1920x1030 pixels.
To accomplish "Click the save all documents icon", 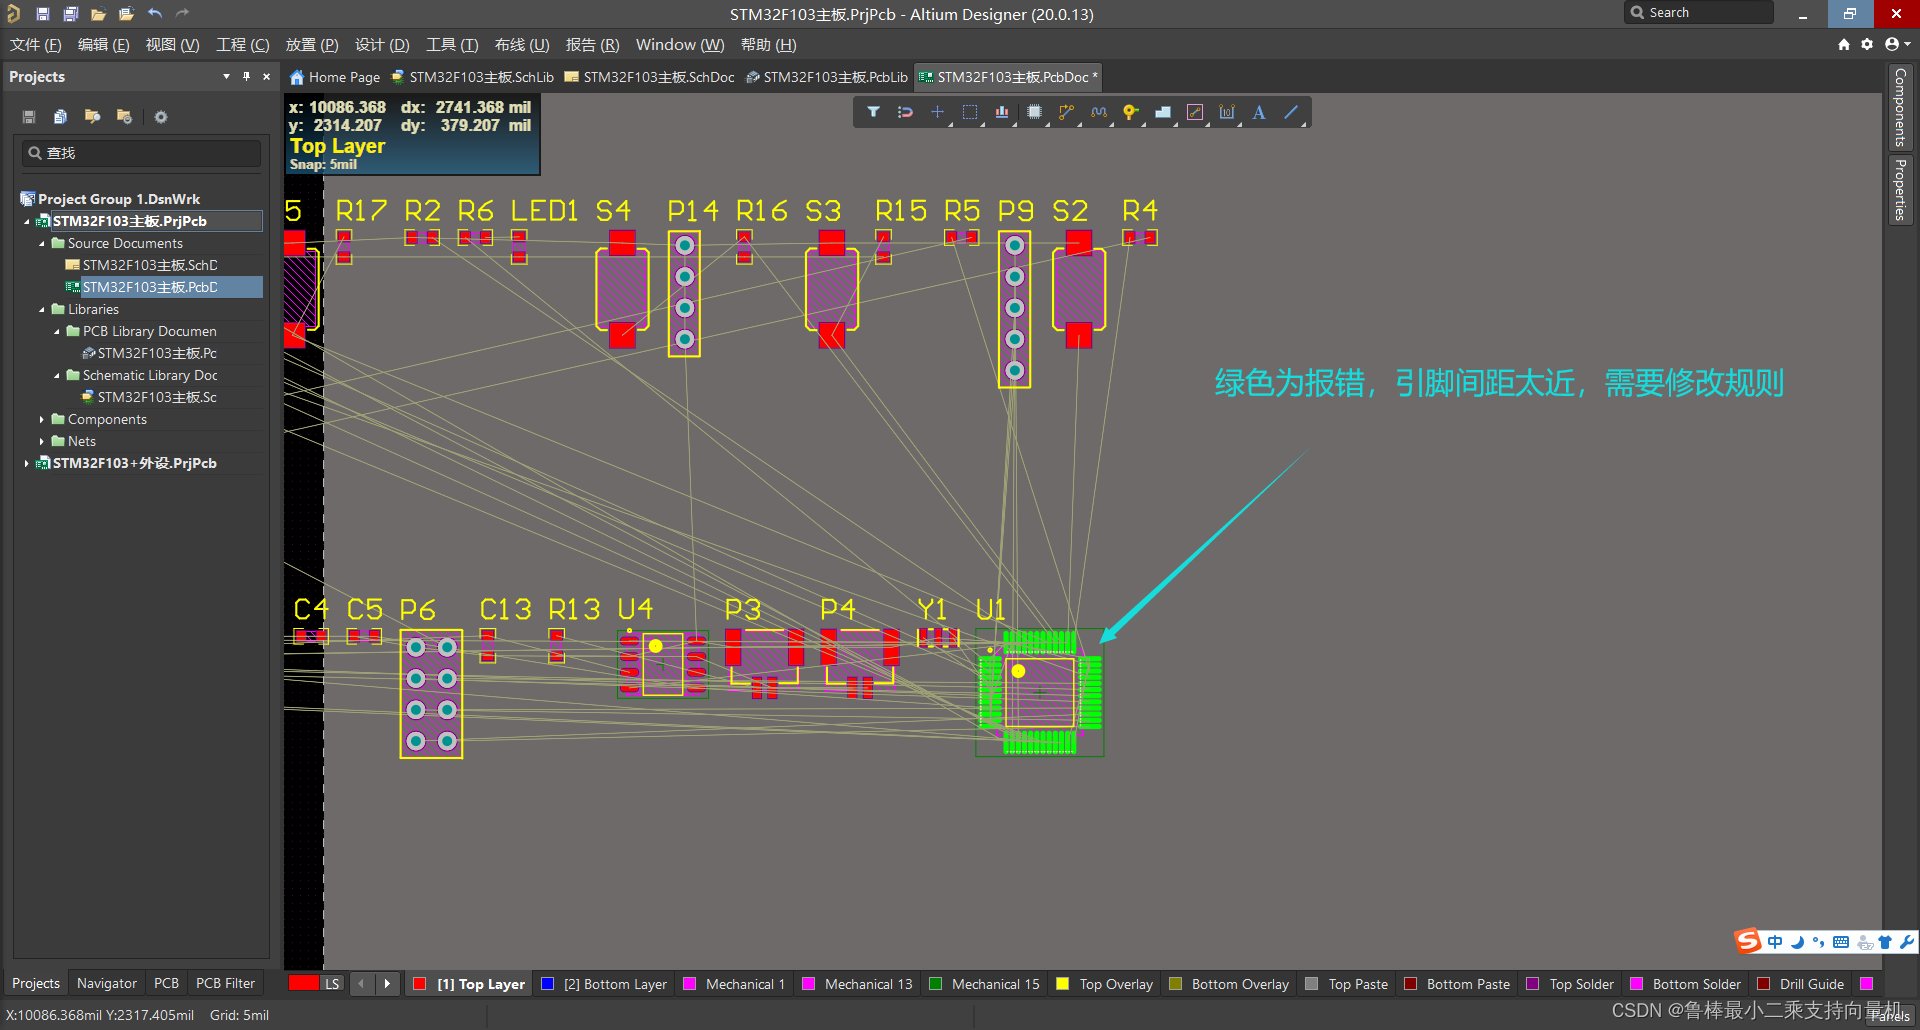I will point(71,14).
